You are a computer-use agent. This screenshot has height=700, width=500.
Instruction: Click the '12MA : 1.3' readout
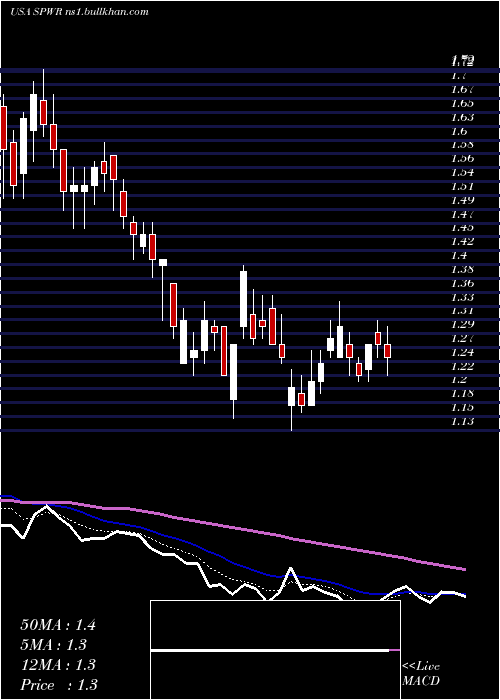(x=58, y=665)
